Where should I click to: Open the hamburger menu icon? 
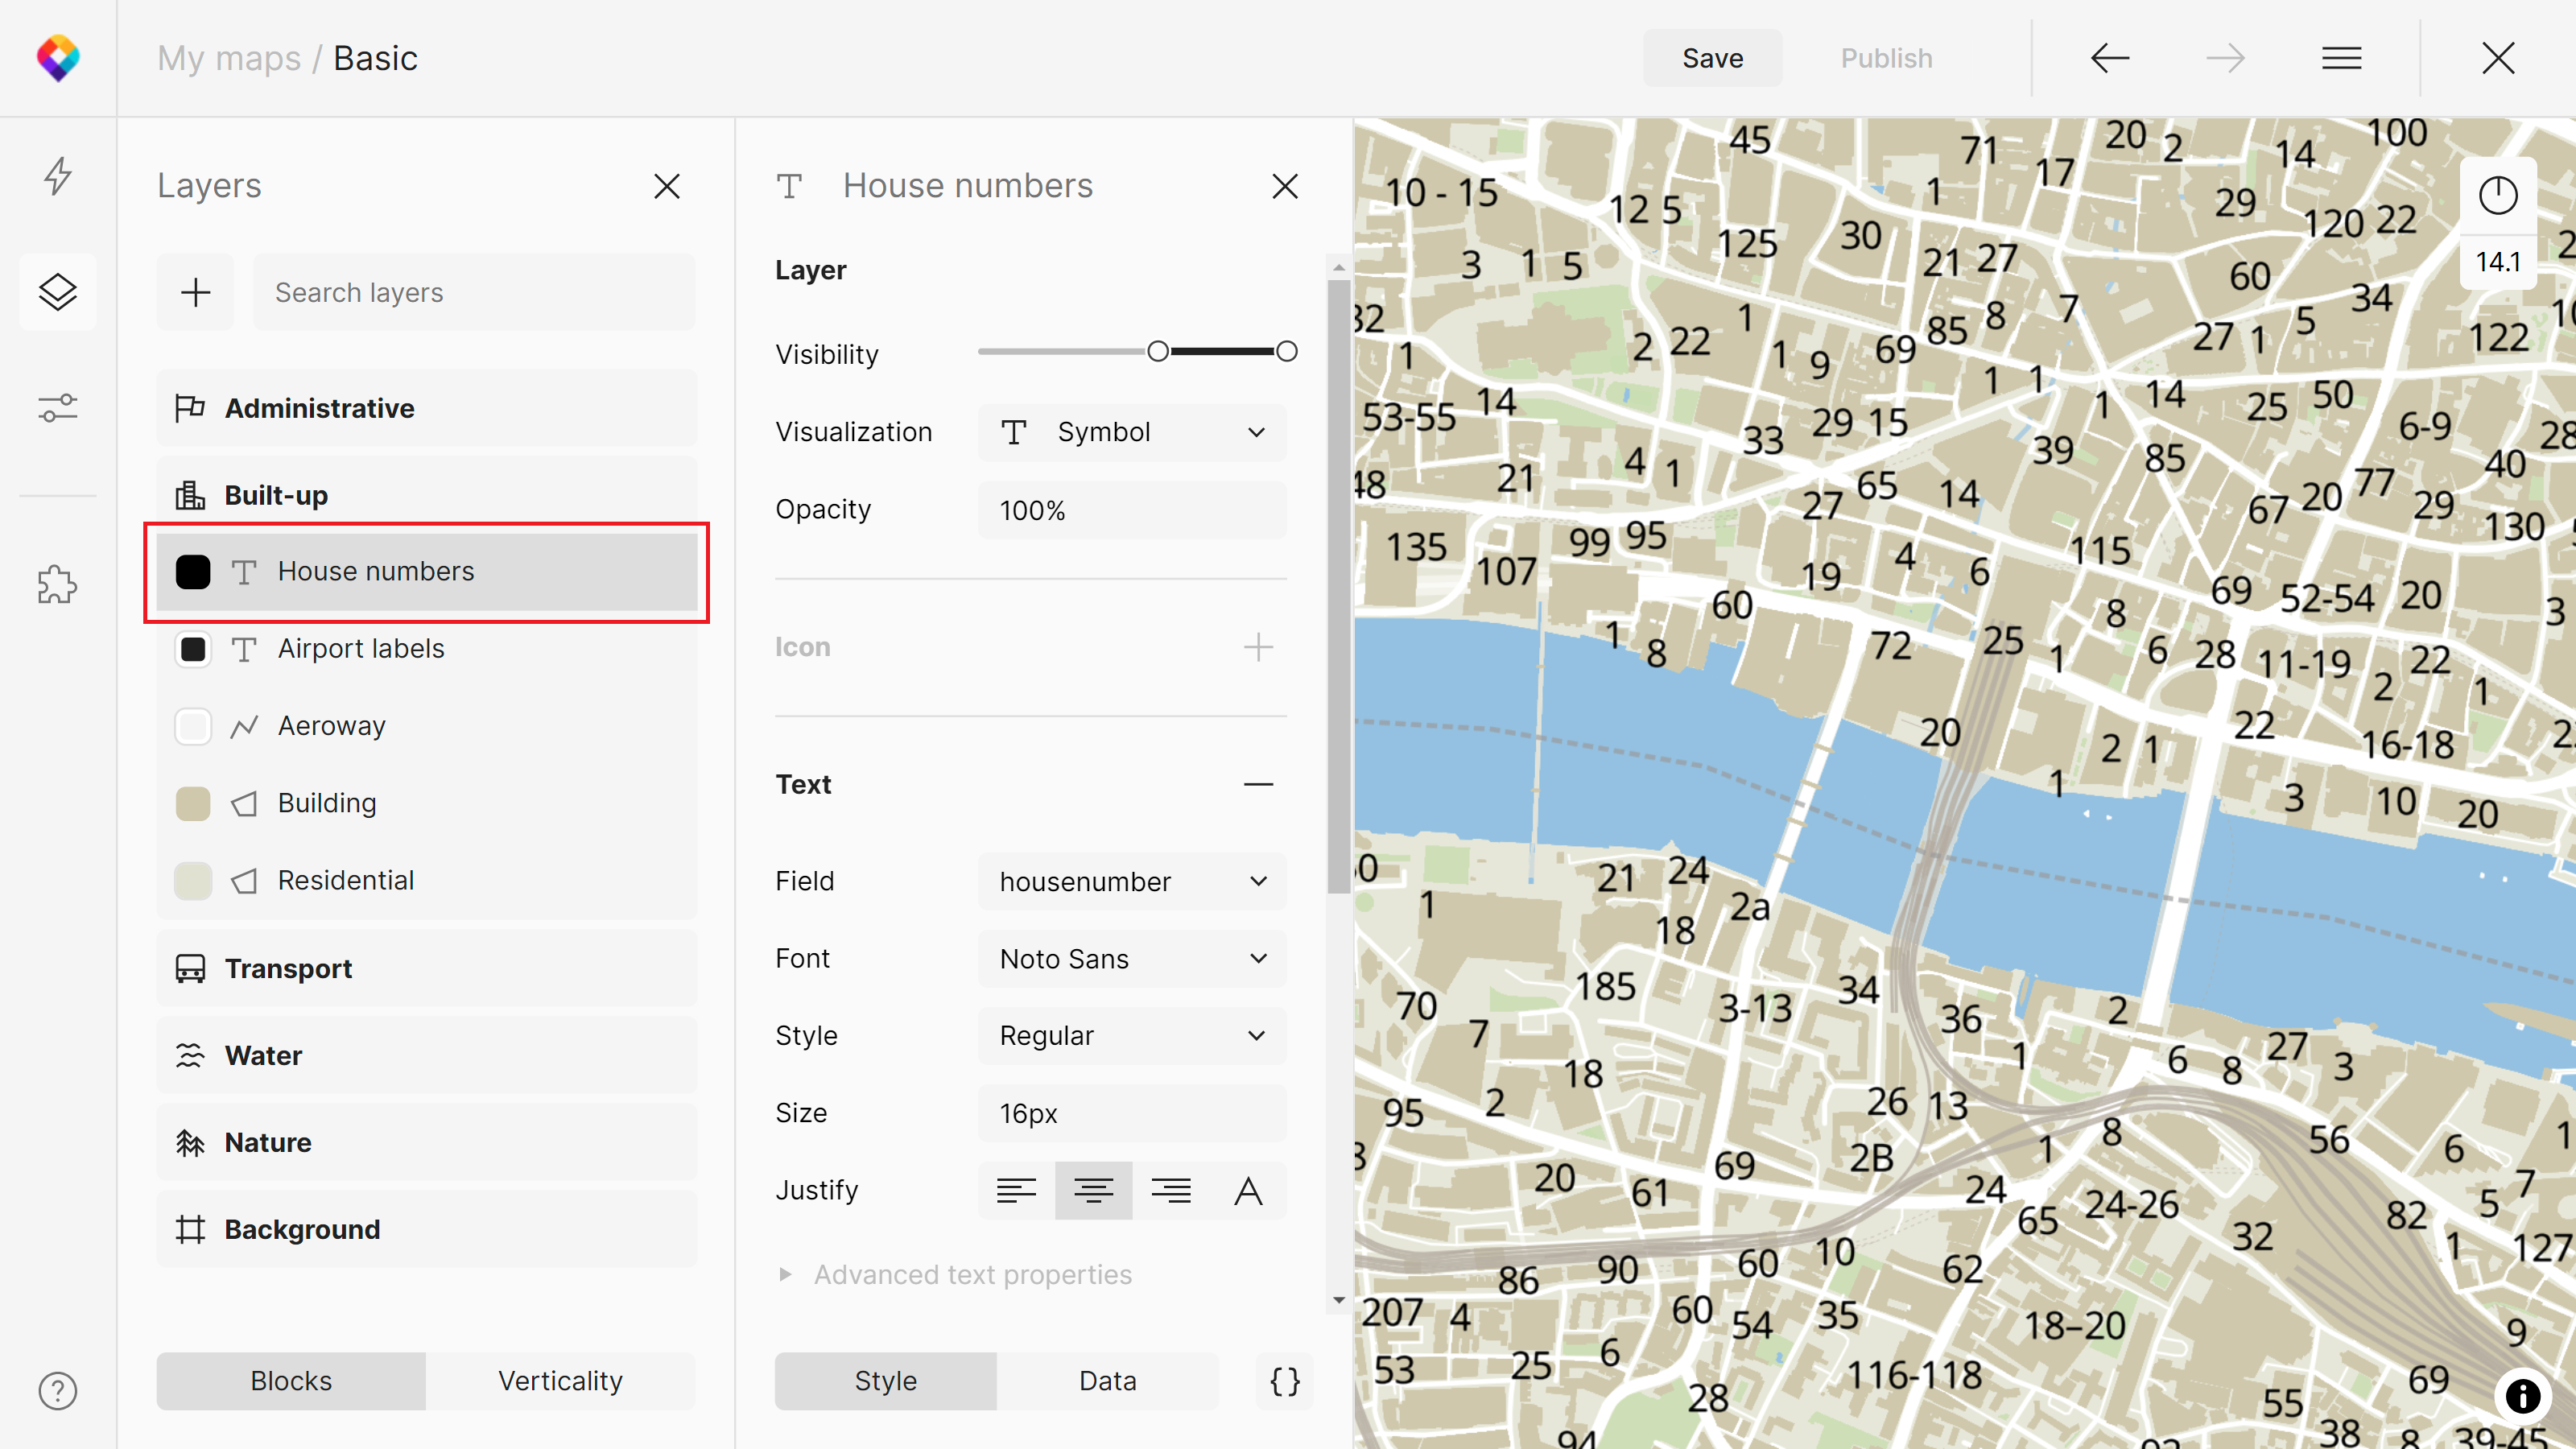[2341, 58]
